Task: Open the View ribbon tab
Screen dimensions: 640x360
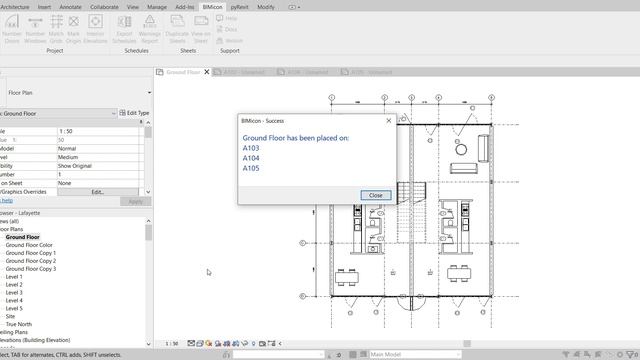Action: pyautogui.click(x=133, y=7)
